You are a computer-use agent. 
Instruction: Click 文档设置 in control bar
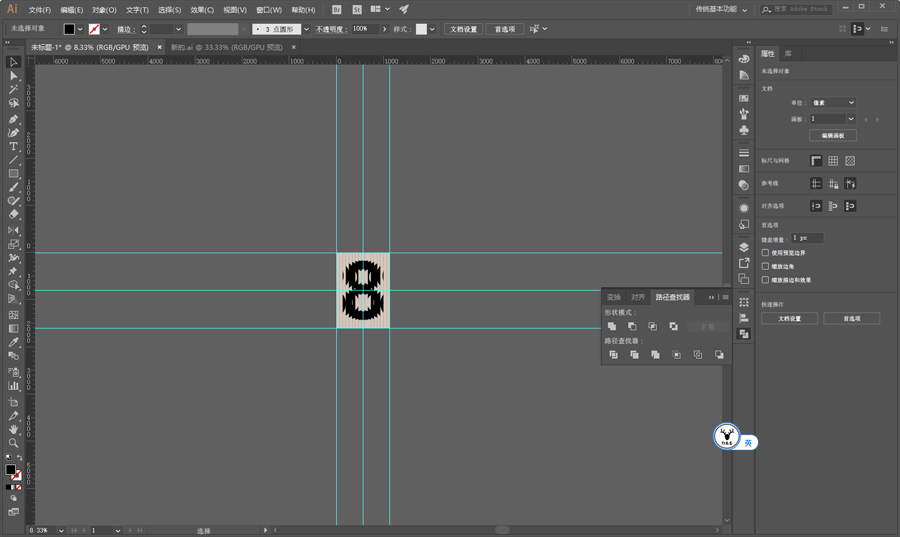[463, 29]
